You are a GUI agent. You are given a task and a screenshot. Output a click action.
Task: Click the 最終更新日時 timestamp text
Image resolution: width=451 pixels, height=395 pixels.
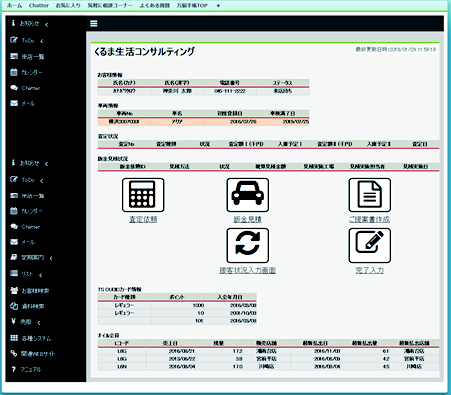tap(396, 49)
